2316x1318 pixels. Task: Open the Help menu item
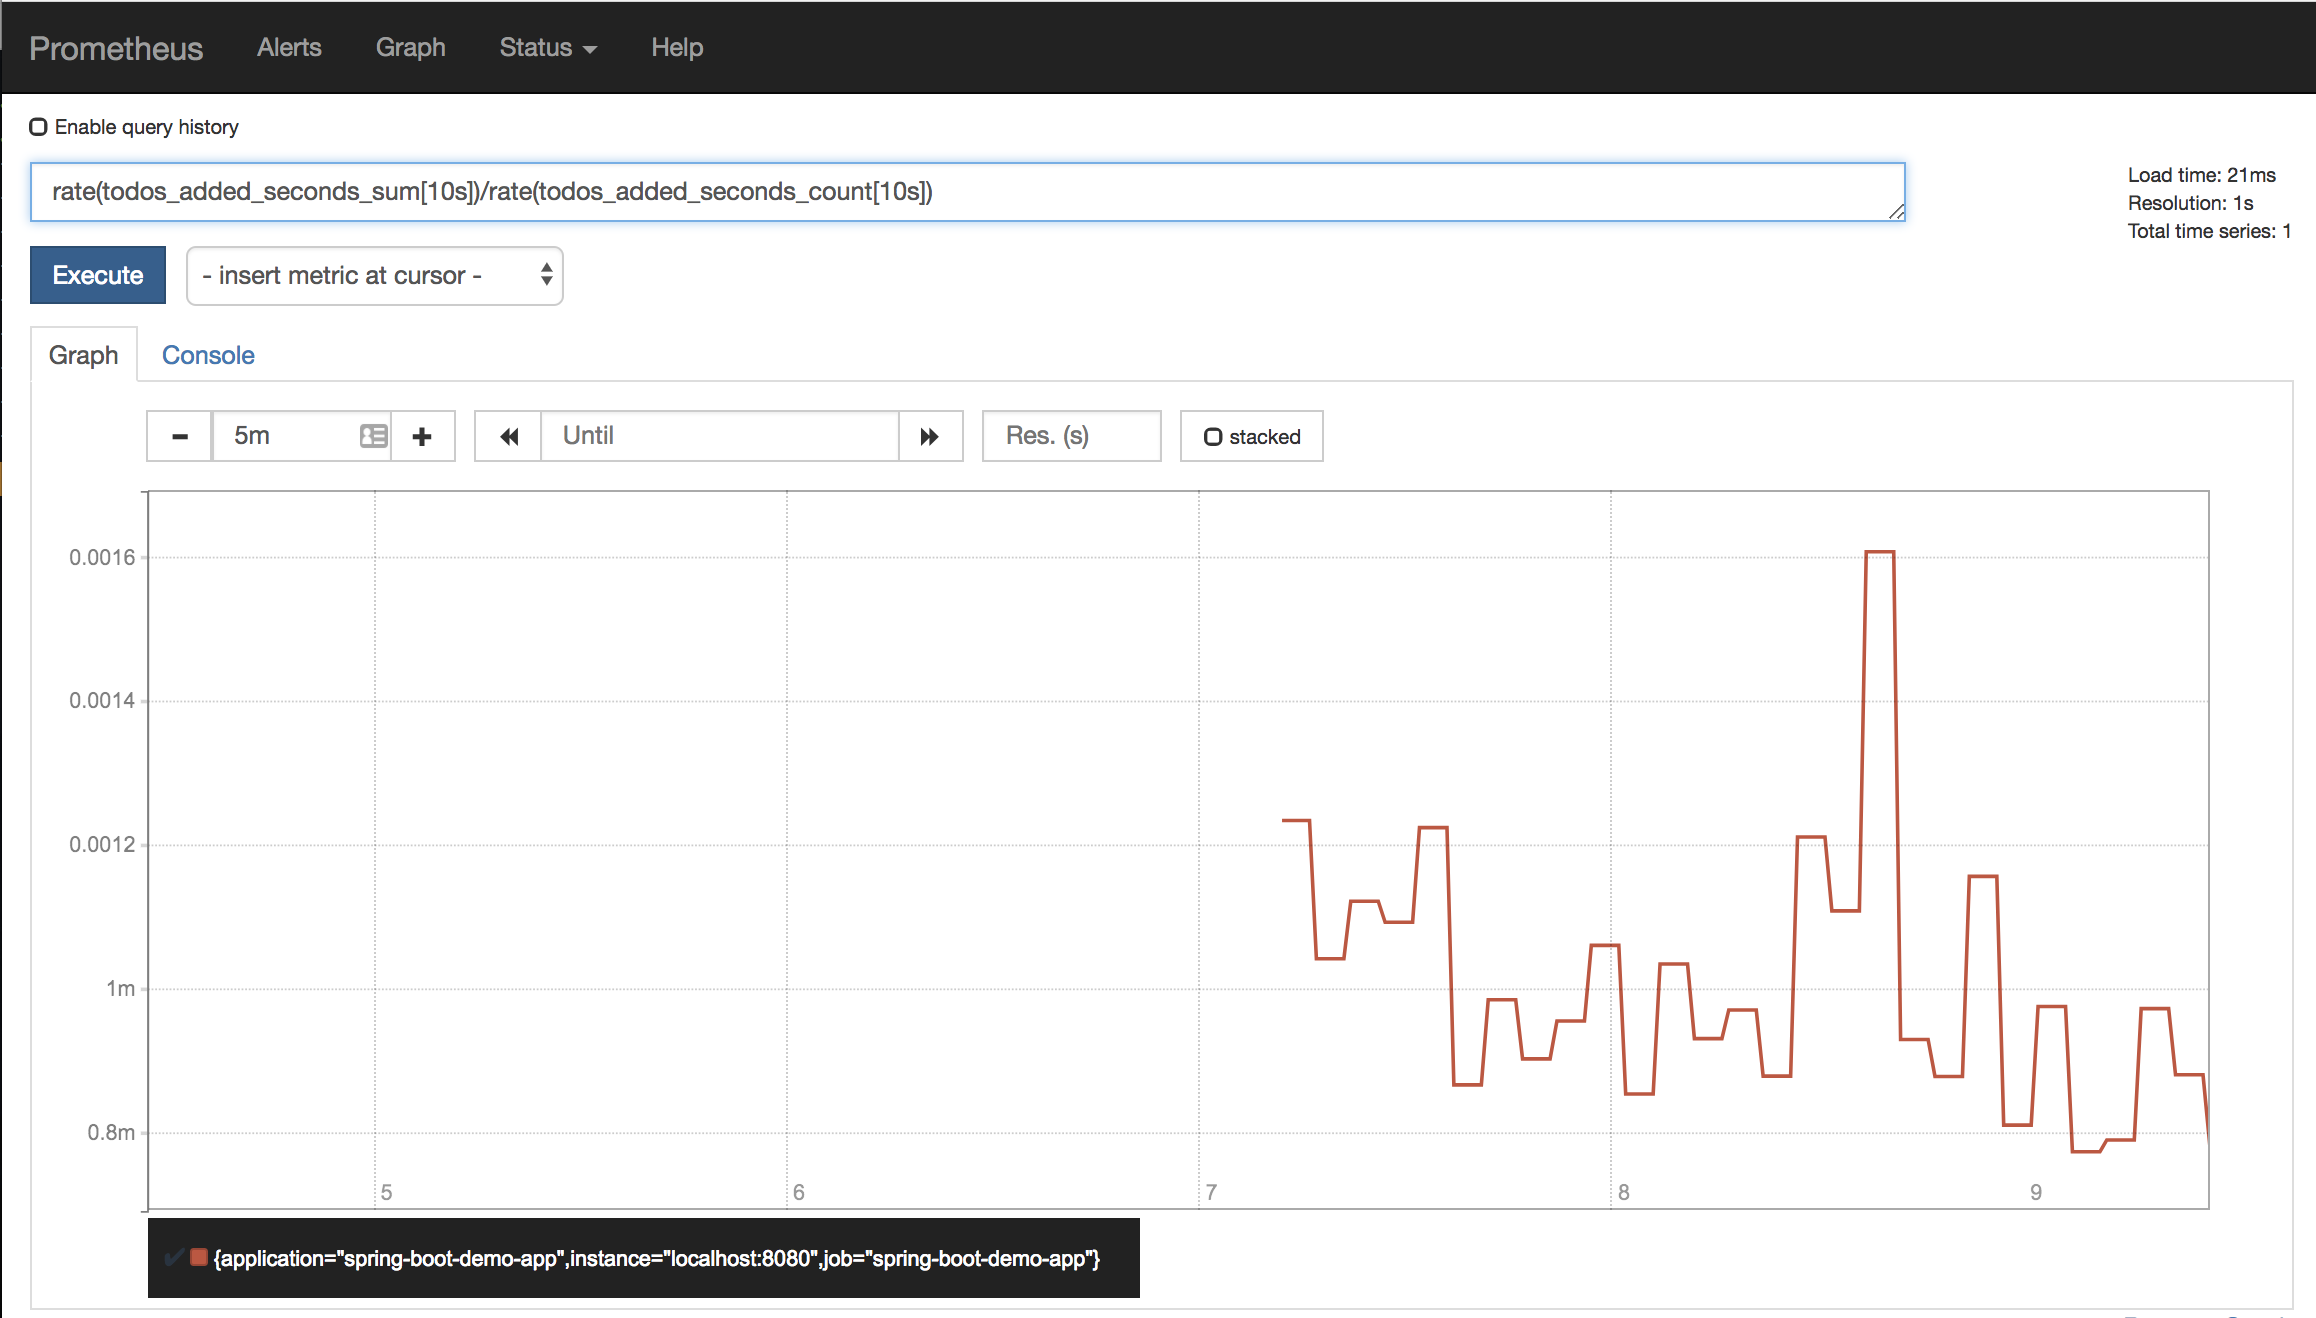click(674, 46)
